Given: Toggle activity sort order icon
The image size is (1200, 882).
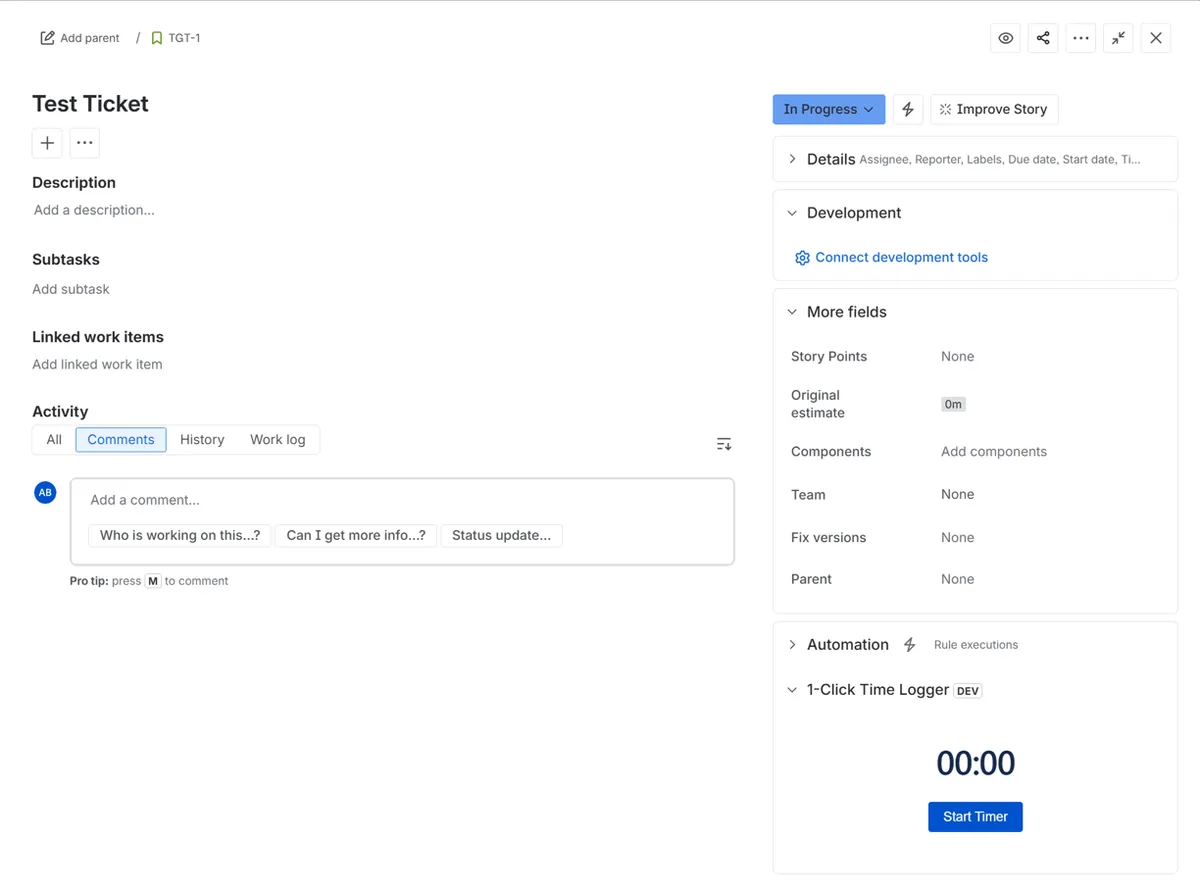Looking at the screenshot, I should [724, 444].
